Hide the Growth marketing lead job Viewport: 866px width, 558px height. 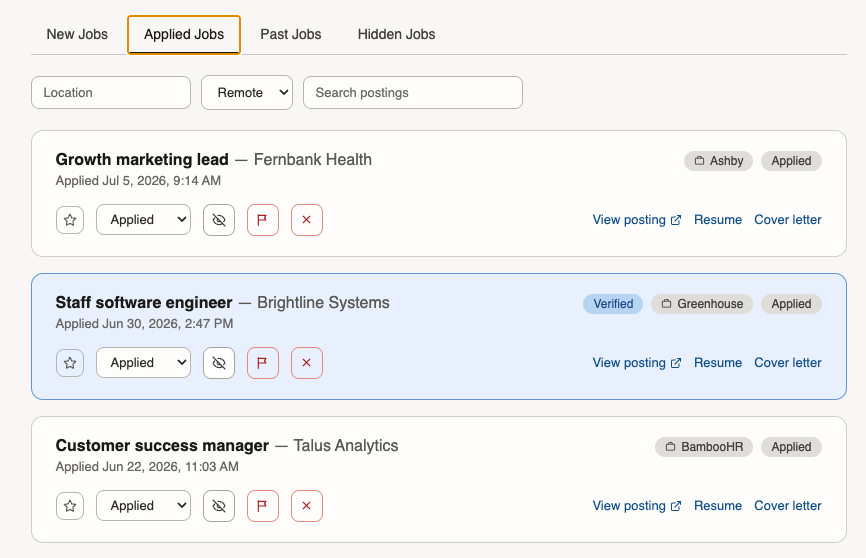(219, 220)
